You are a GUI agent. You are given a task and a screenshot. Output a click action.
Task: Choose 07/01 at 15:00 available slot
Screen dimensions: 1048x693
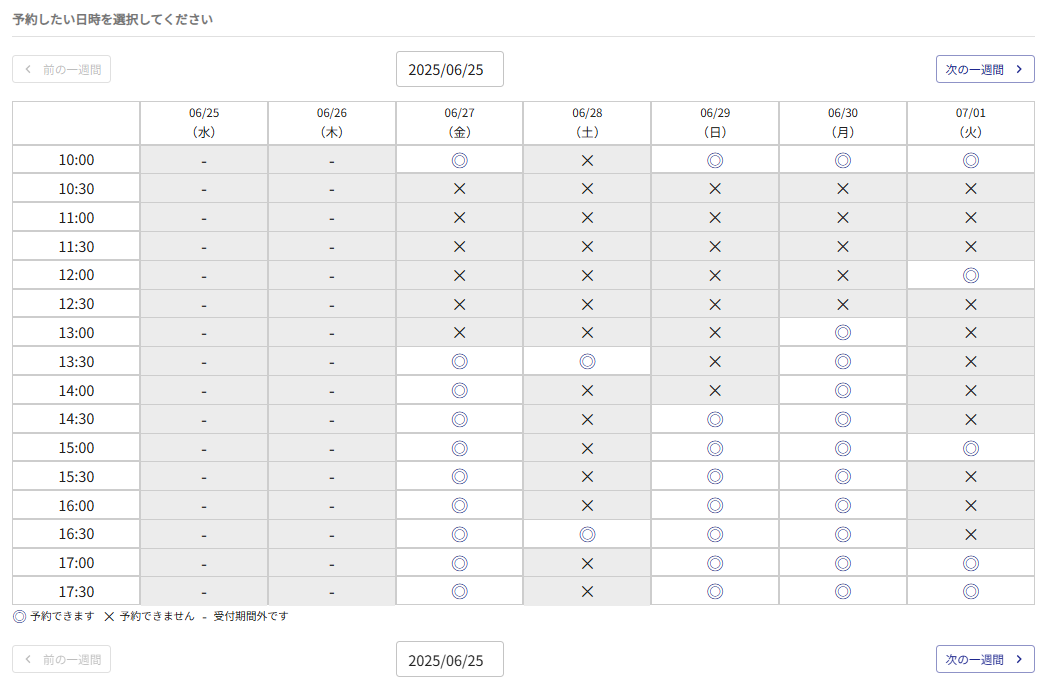[970, 448]
